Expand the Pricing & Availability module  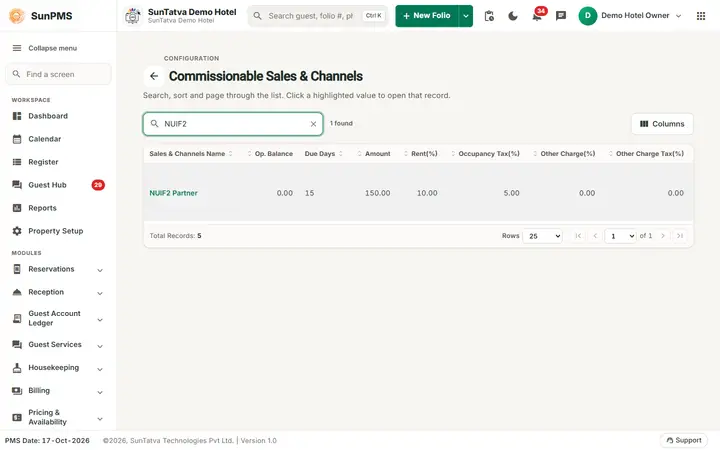click(x=58, y=417)
